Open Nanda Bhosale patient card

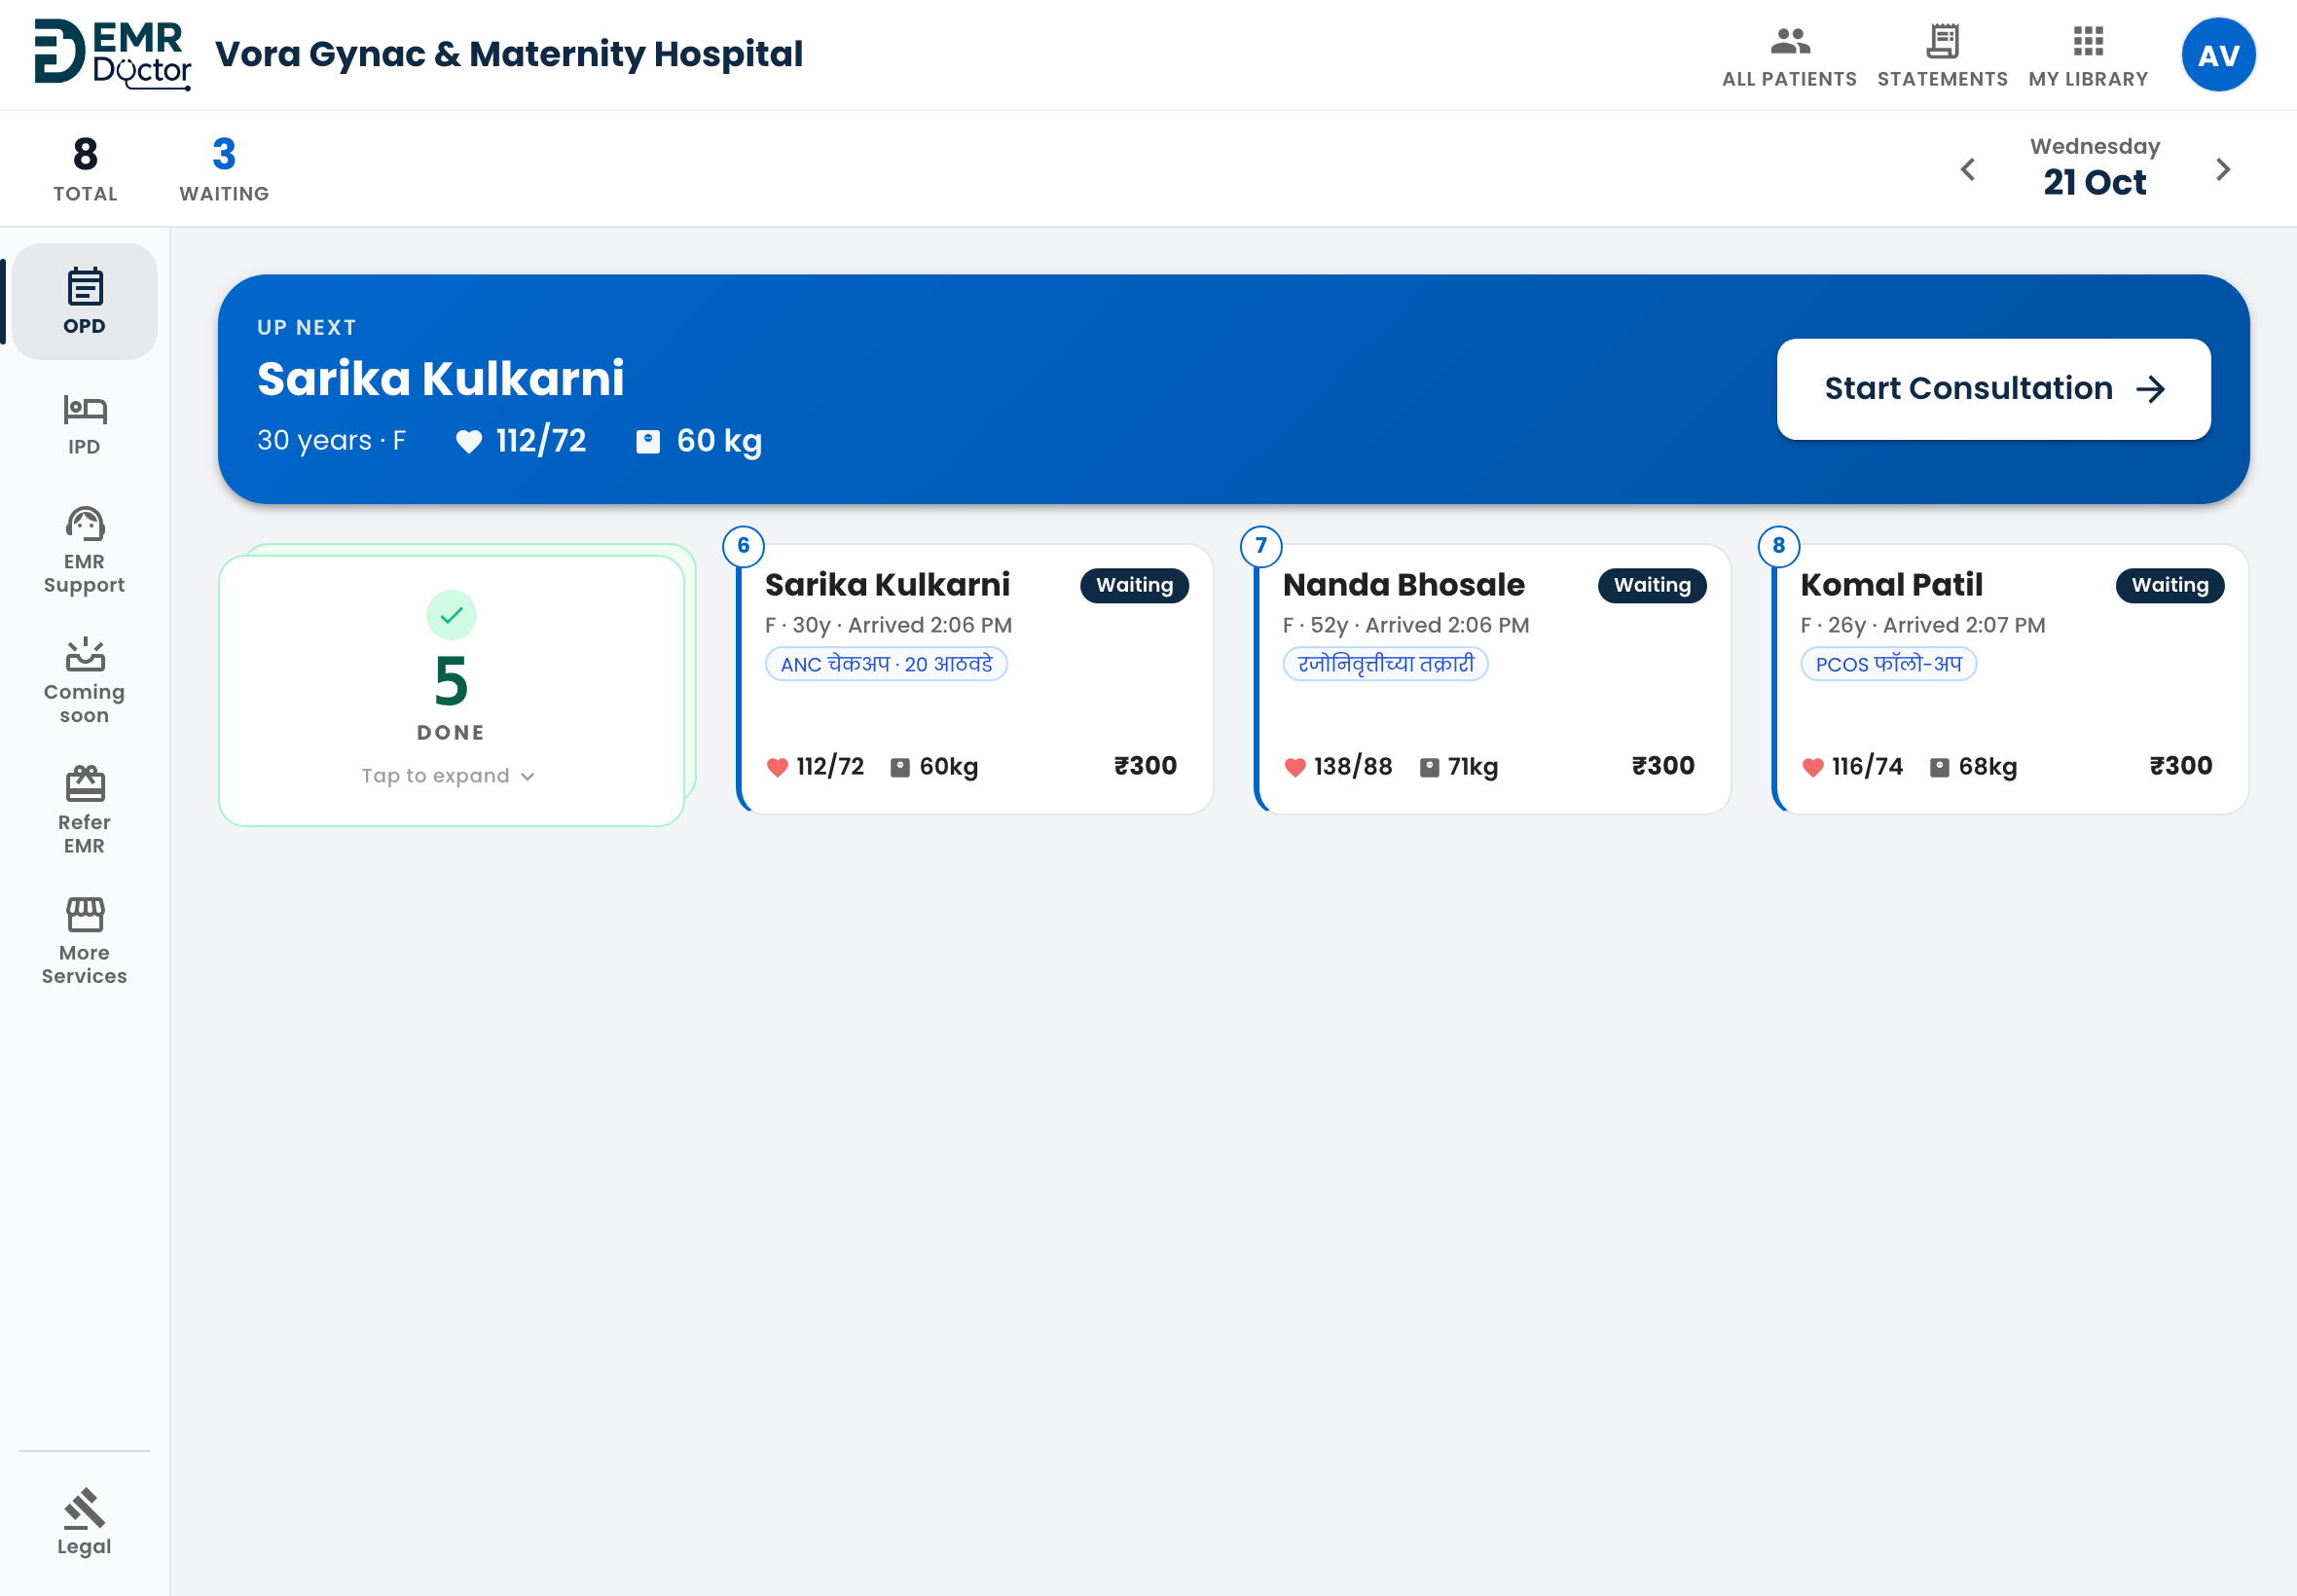click(1492, 678)
